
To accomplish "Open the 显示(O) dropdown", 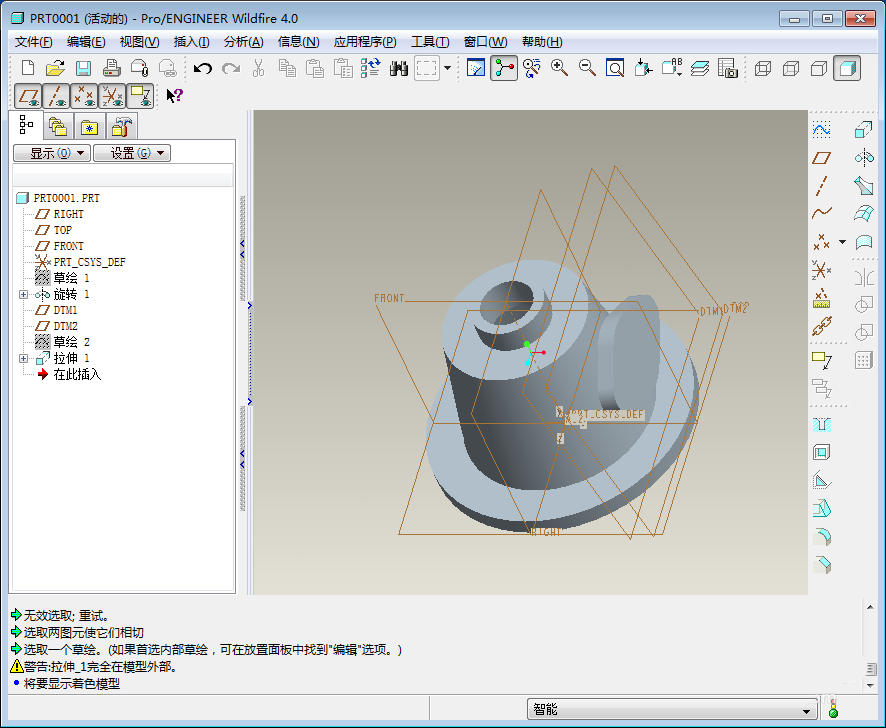I will pos(52,153).
